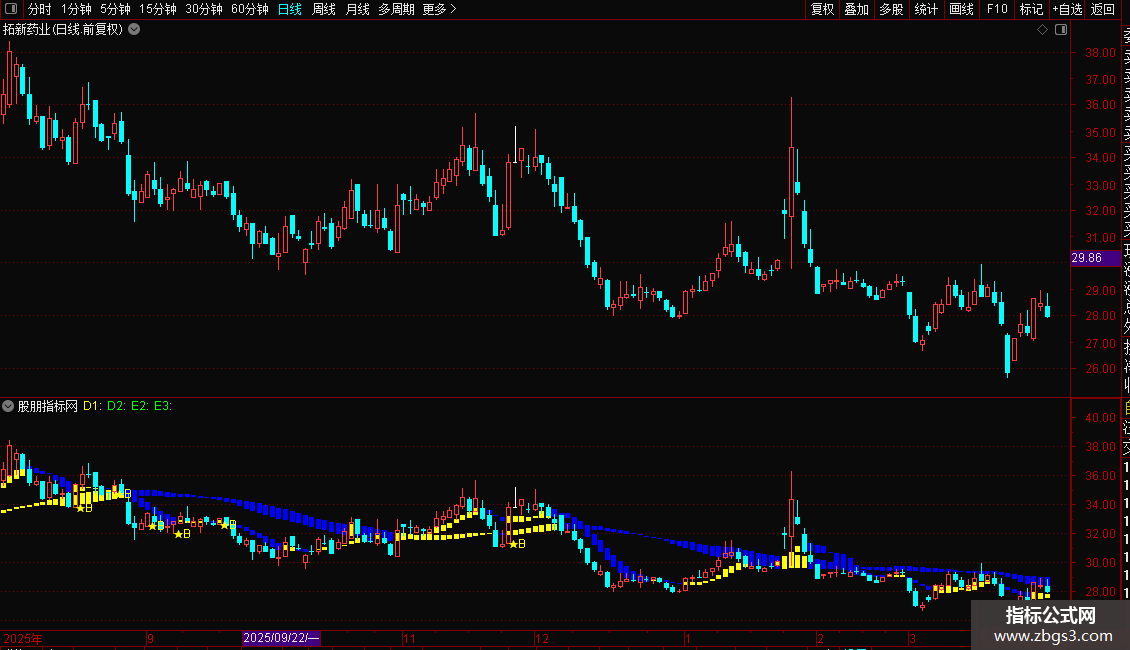
Task: Open F10 company information
Action: [997, 9]
